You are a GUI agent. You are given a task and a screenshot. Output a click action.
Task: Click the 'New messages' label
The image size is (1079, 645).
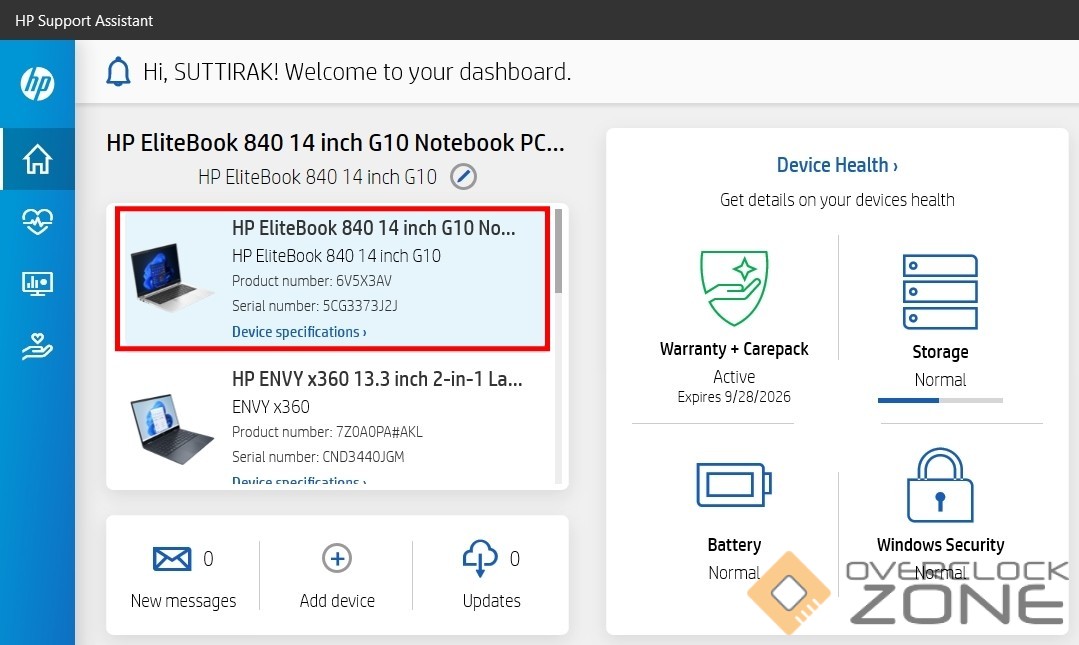click(183, 601)
